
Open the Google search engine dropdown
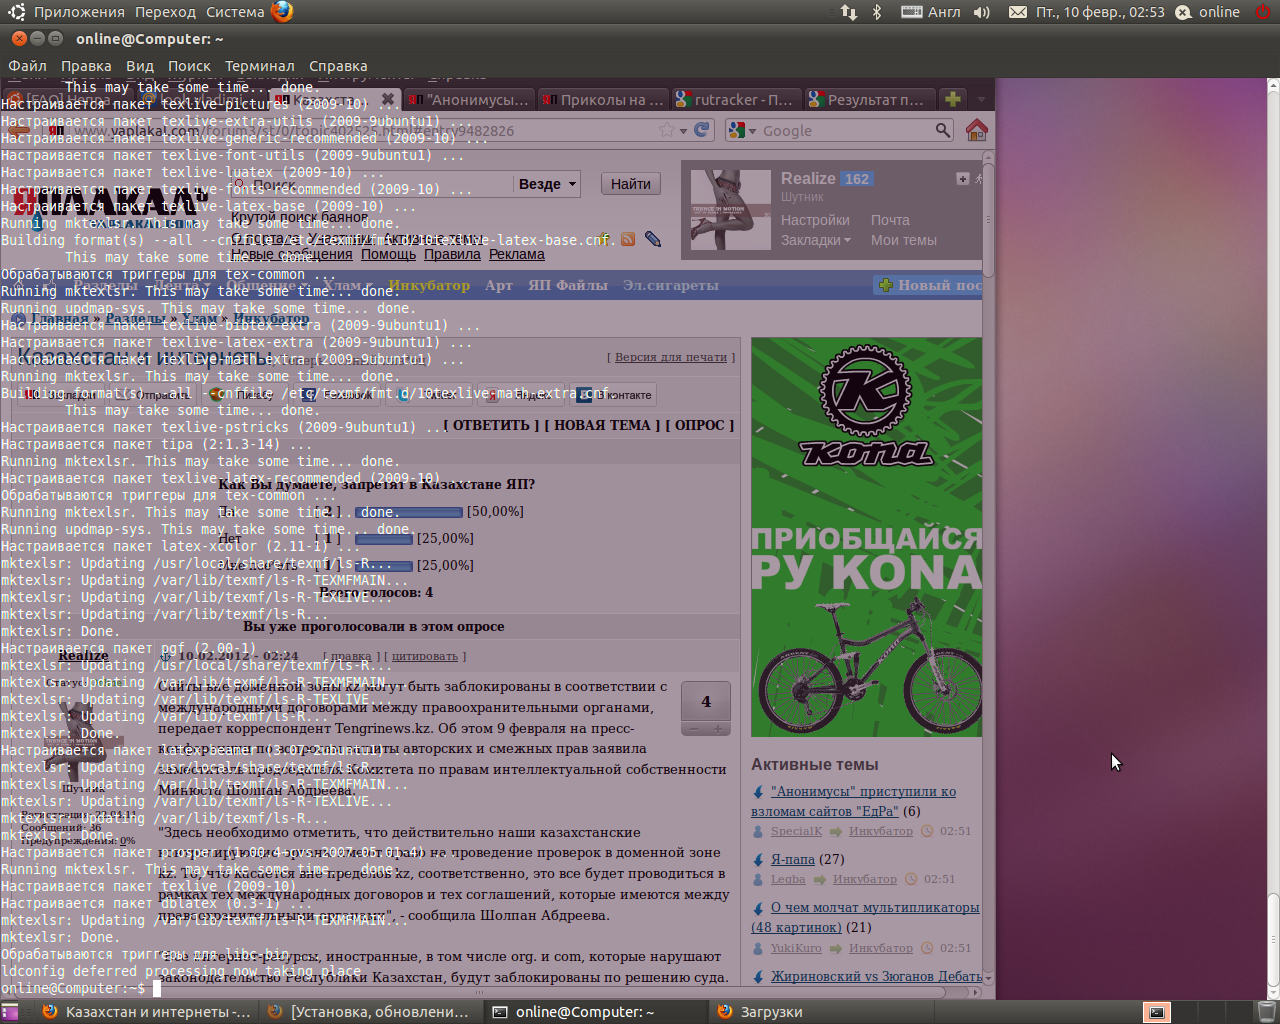pos(742,130)
